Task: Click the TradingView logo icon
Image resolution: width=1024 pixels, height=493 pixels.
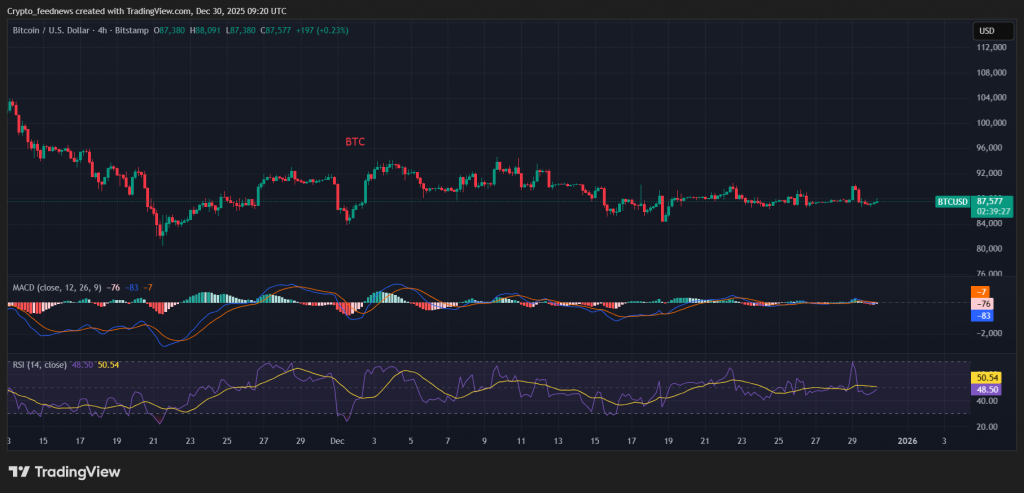Action: (x=19, y=472)
